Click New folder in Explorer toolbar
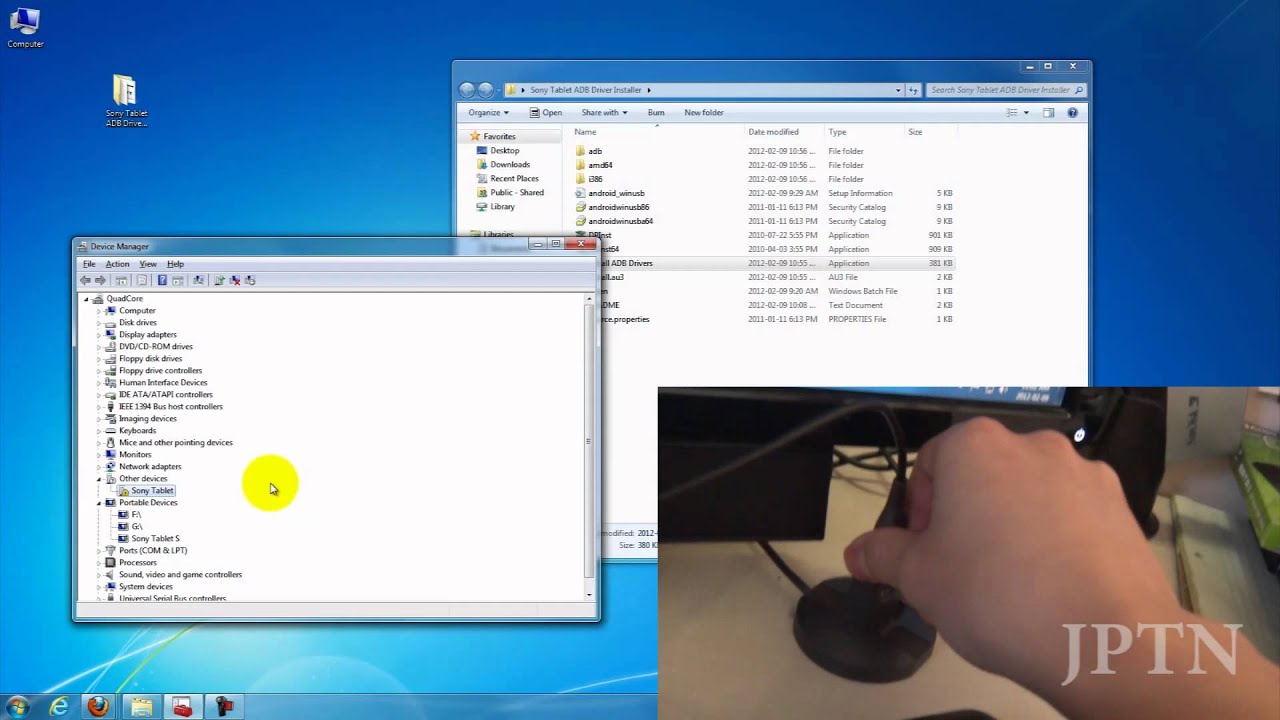 point(704,113)
